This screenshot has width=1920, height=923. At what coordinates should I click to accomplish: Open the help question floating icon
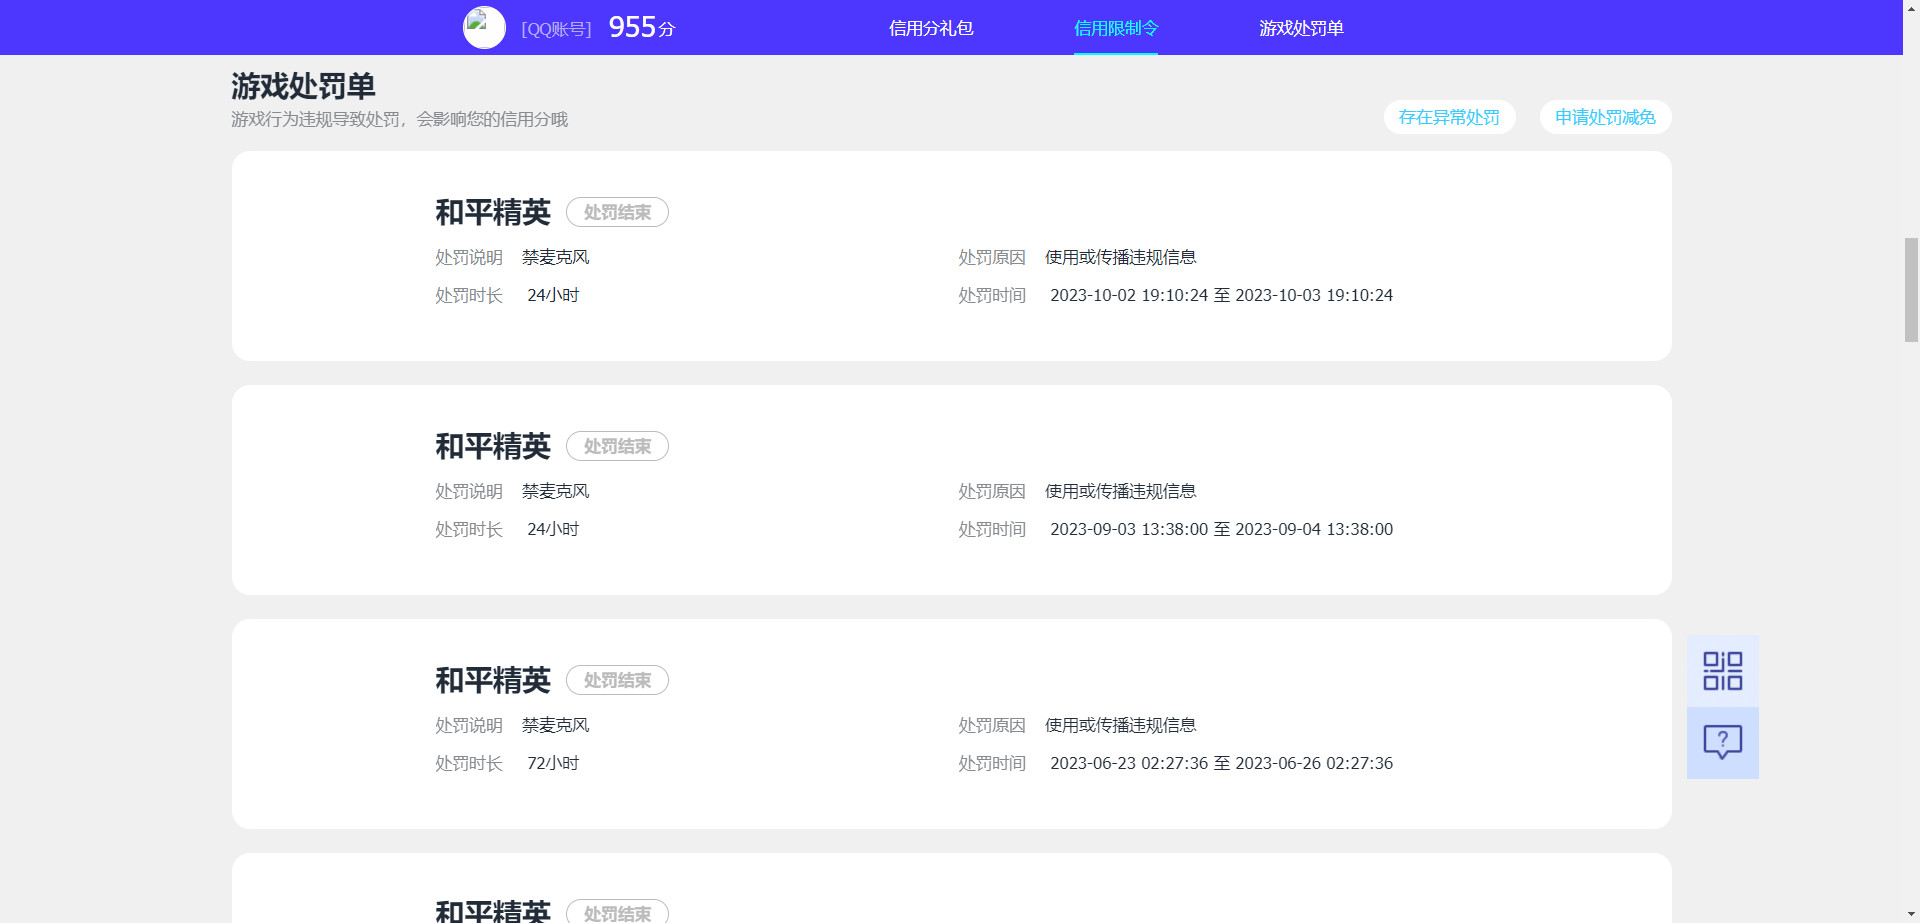(x=1722, y=743)
